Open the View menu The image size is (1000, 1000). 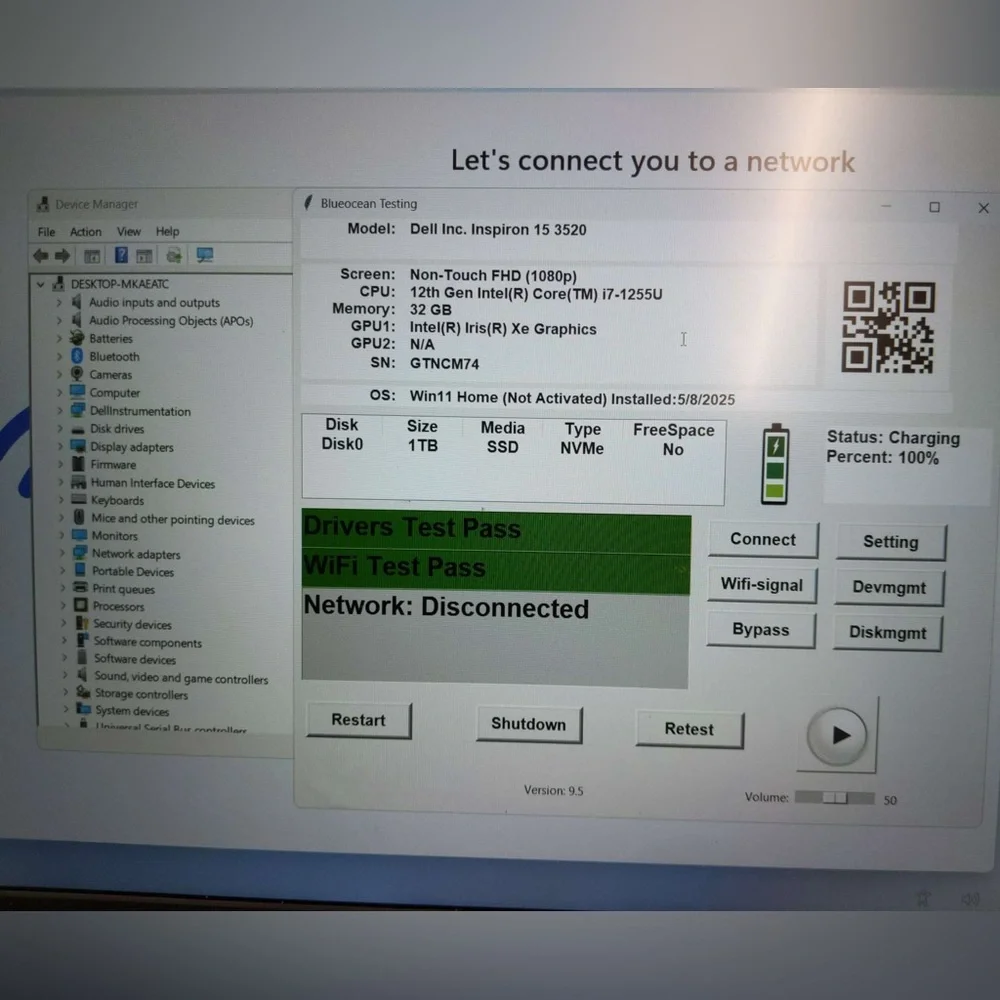128,232
